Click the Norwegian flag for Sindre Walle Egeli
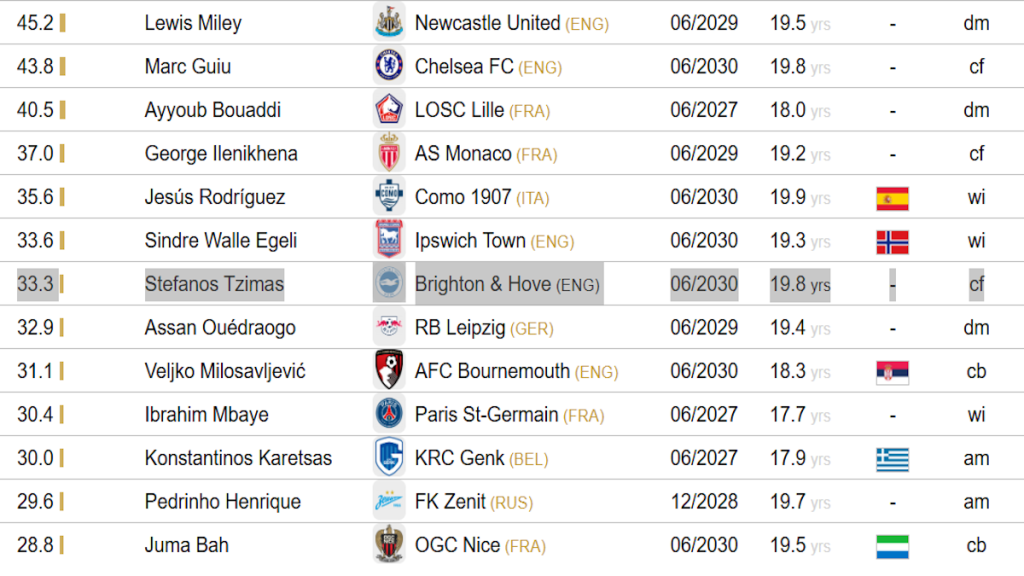Screen dimensions: 1024x576 [x=892, y=241]
